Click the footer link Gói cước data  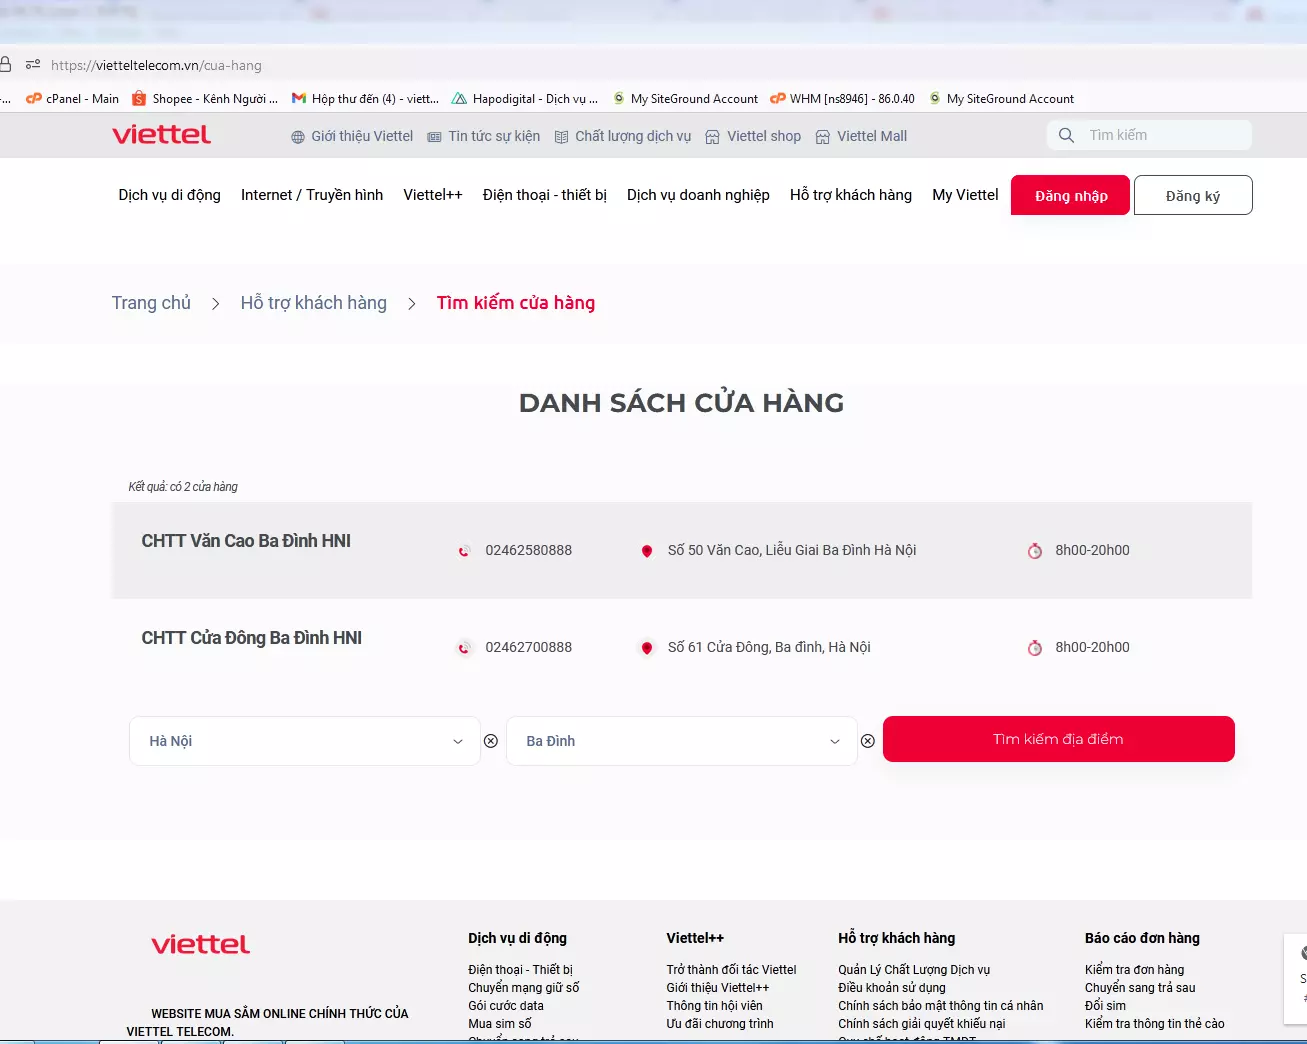pyautogui.click(x=506, y=1006)
